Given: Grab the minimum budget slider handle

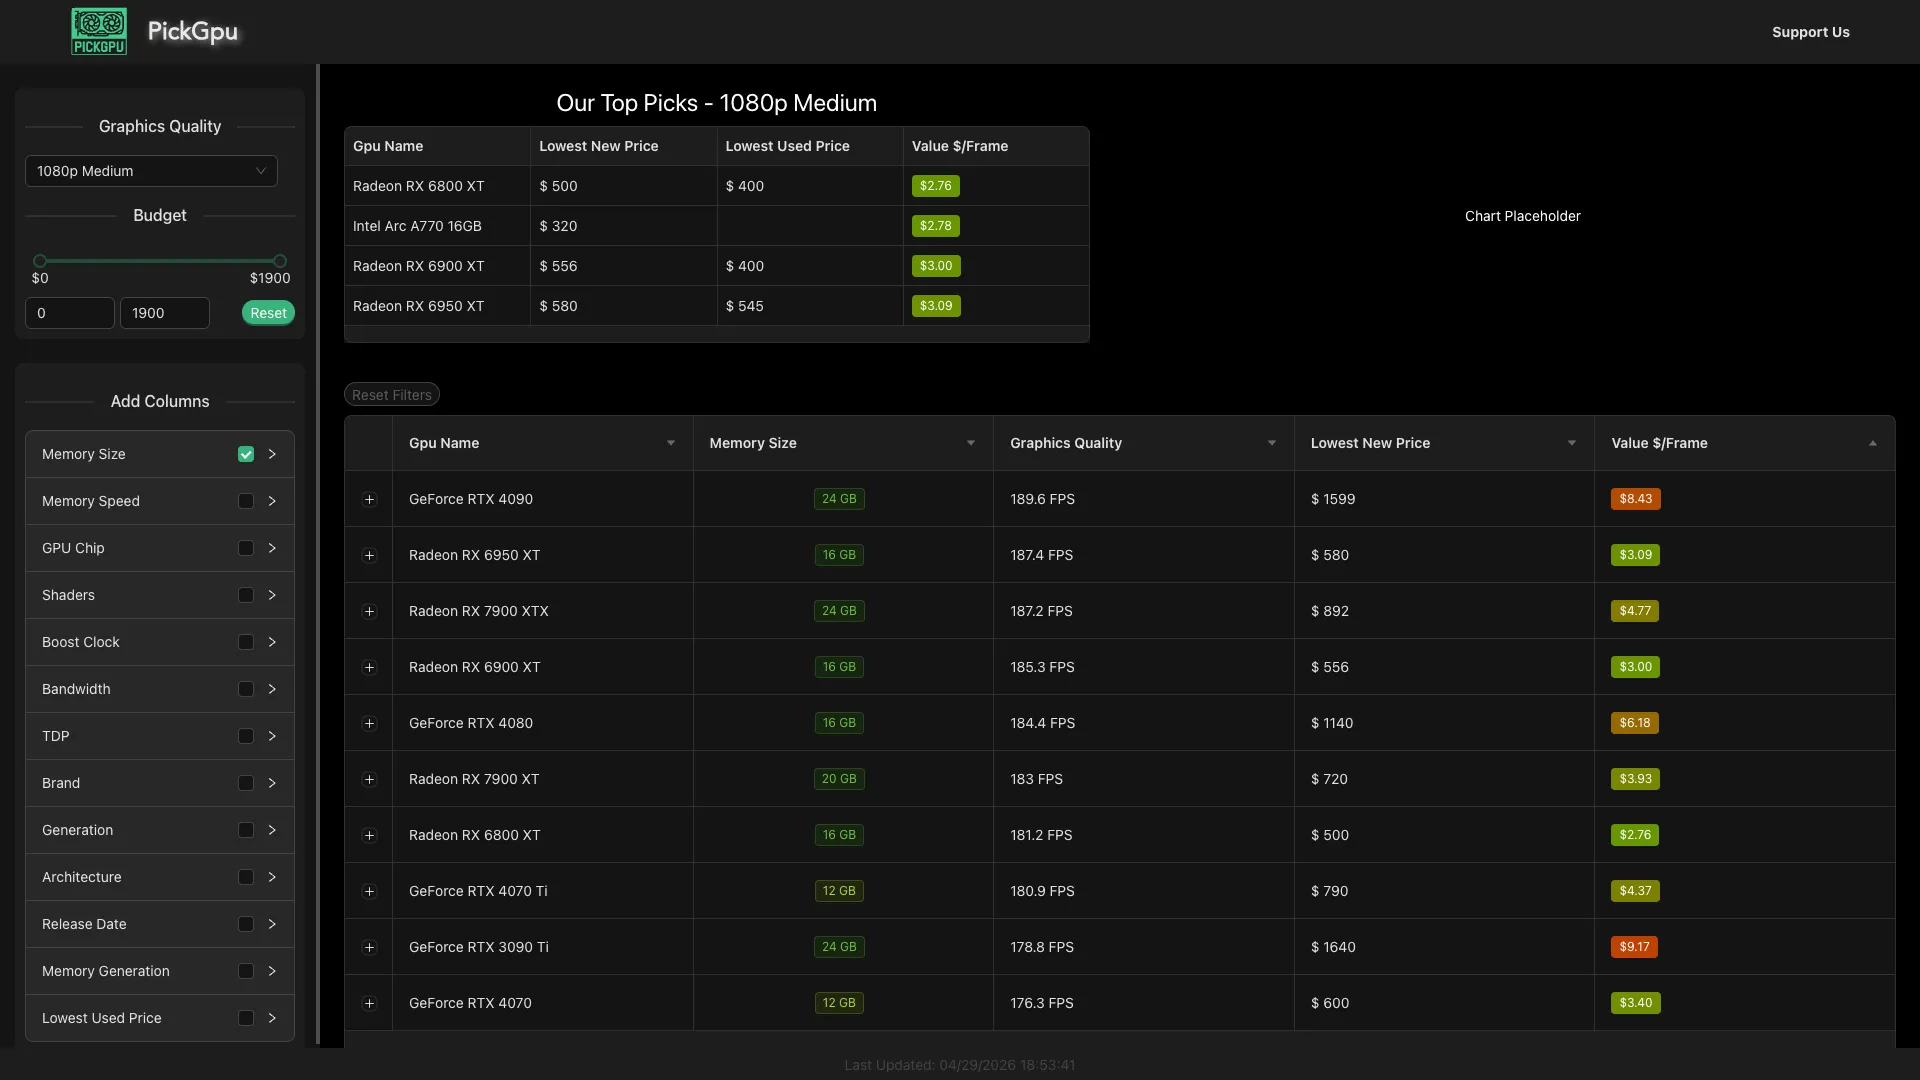Looking at the screenshot, I should click(40, 261).
